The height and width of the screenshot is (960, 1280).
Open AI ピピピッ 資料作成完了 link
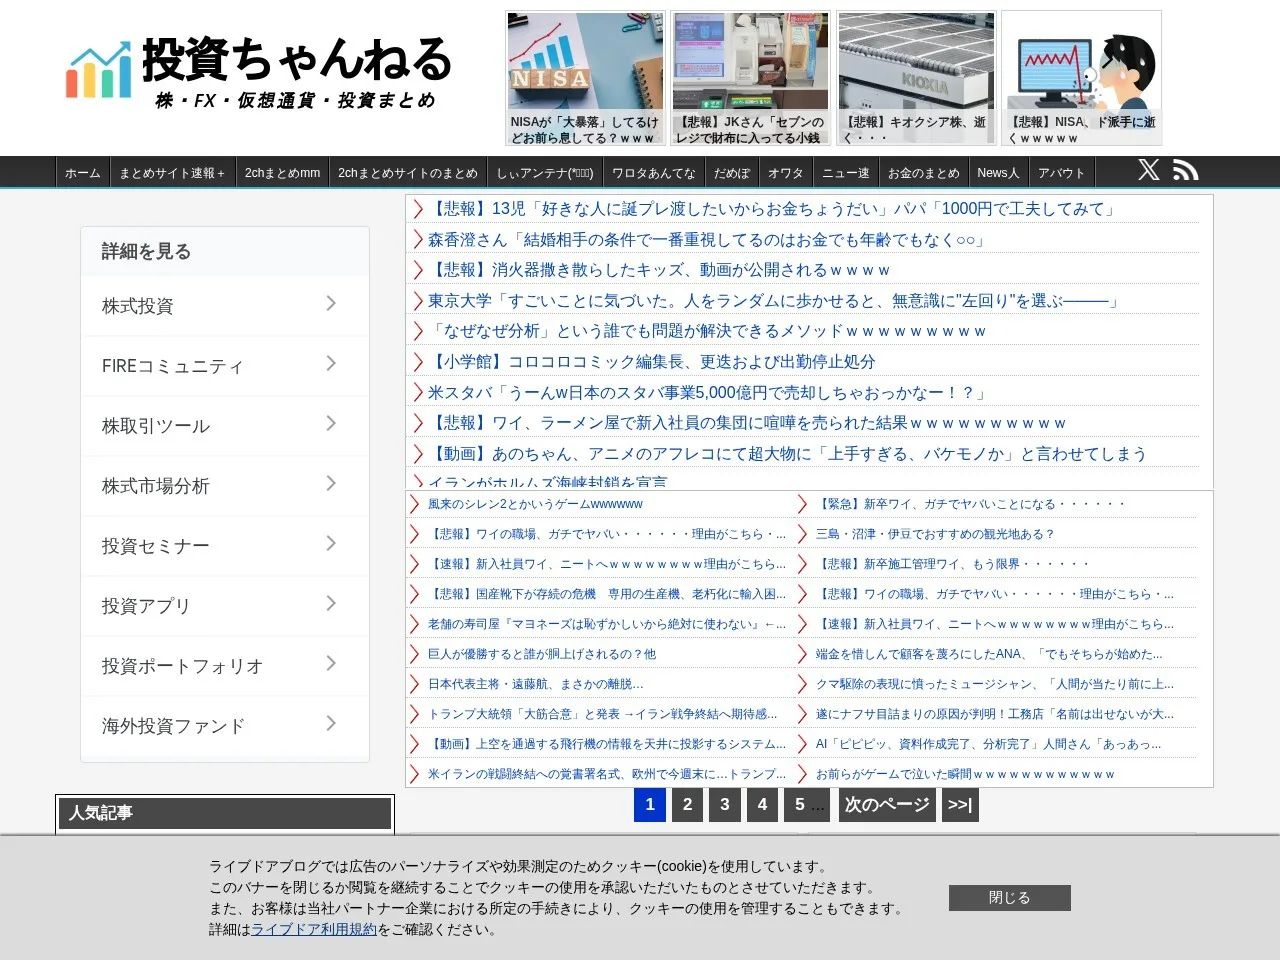point(989,744)
